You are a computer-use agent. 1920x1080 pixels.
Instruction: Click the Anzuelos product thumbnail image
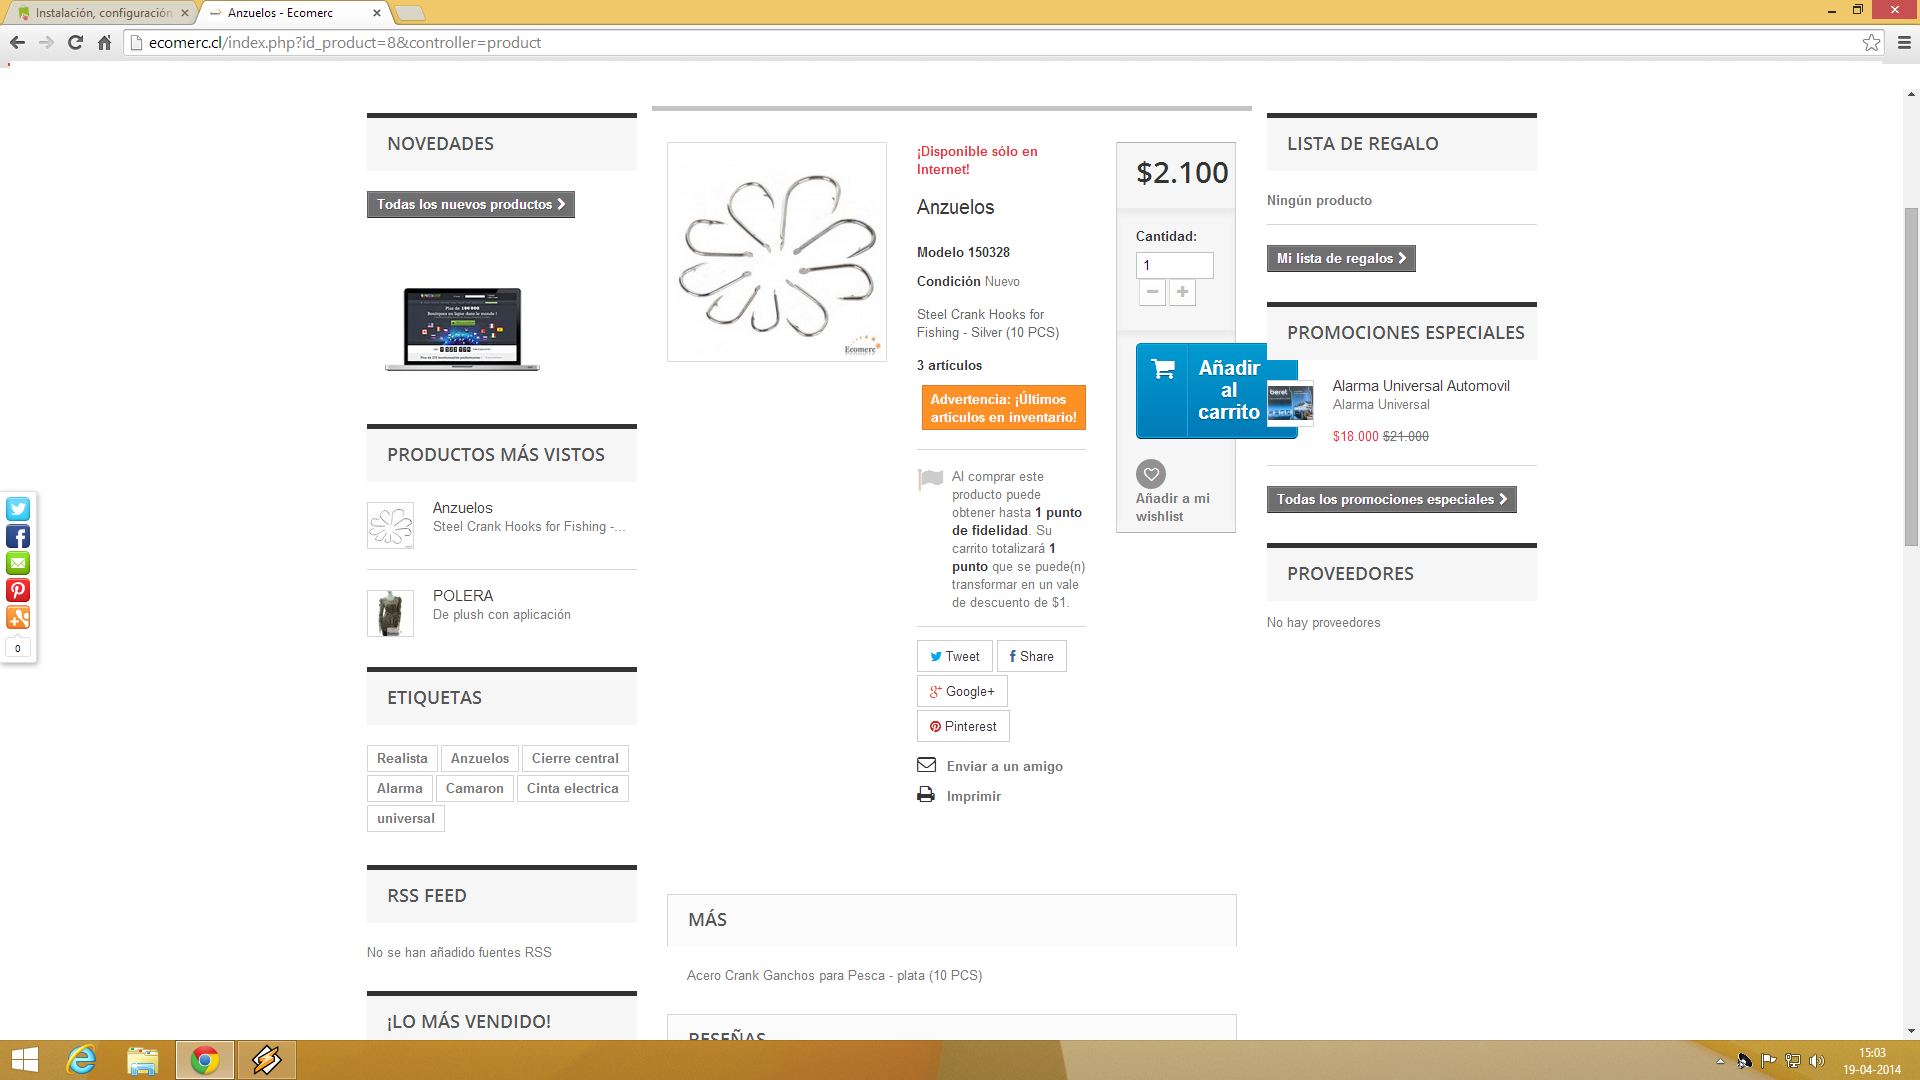[x=390, y=525]
